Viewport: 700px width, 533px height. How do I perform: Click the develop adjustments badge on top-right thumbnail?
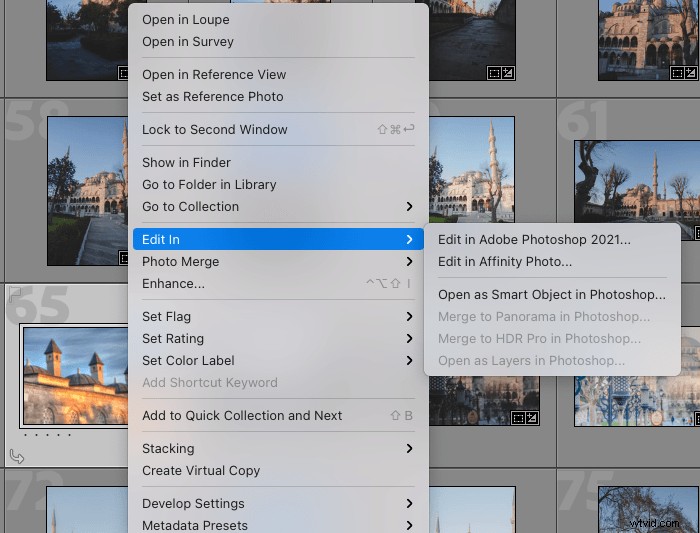coord(690,73)
